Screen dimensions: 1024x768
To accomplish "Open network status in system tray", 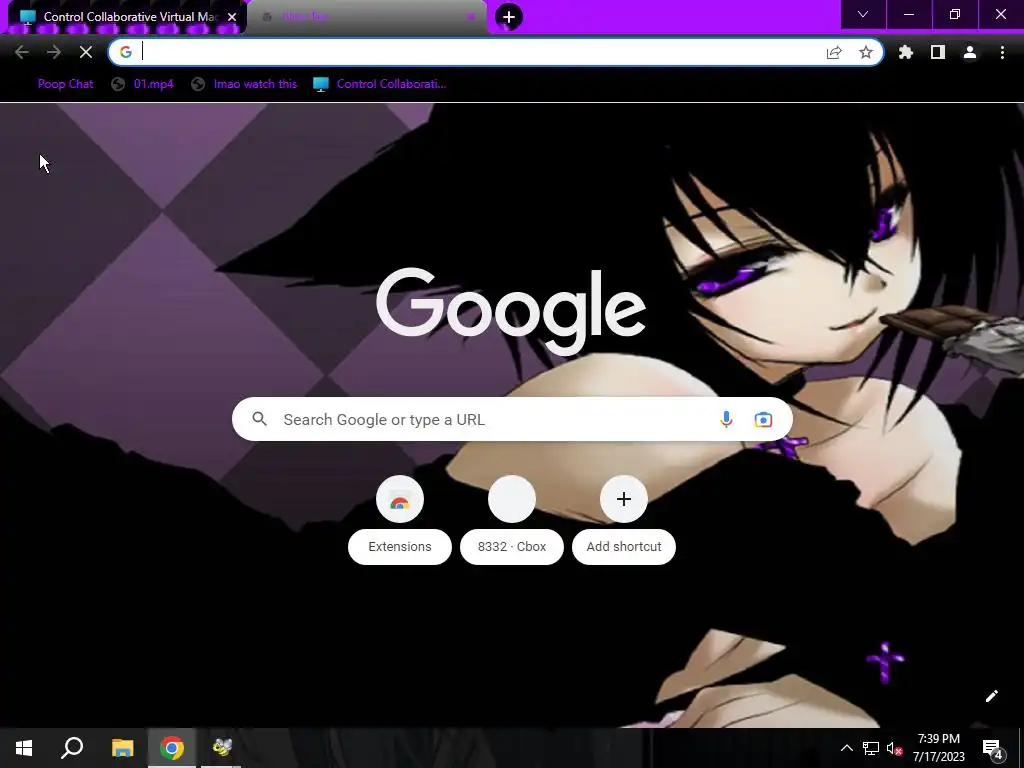I will (x=871, y=748).
